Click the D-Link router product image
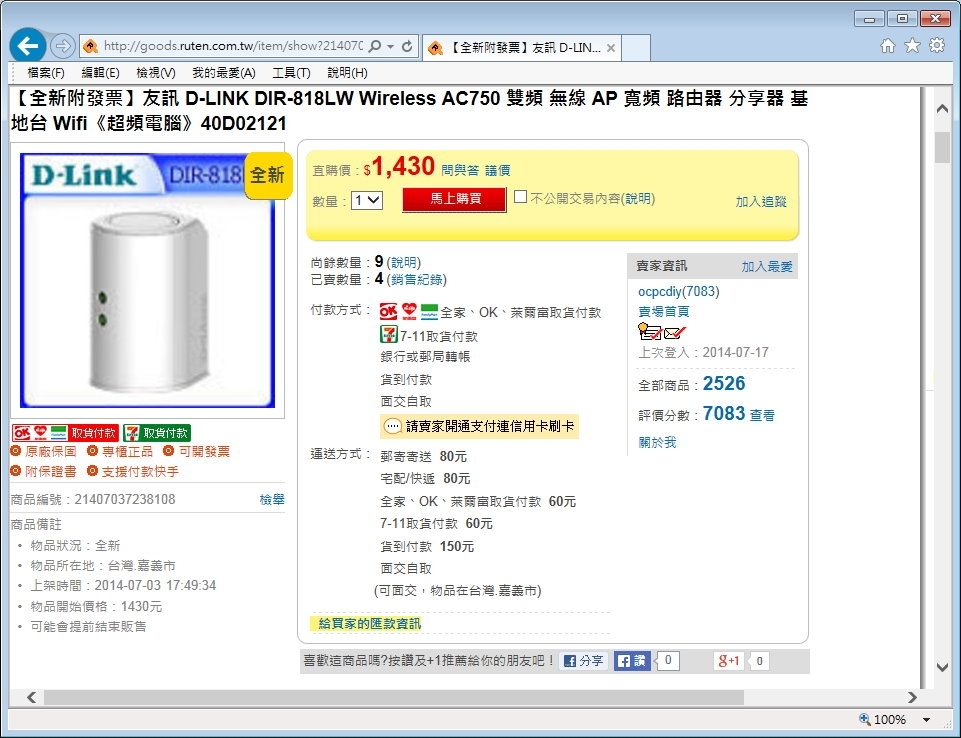The height and width of the screenshot is (738, 961). [147, 280]
